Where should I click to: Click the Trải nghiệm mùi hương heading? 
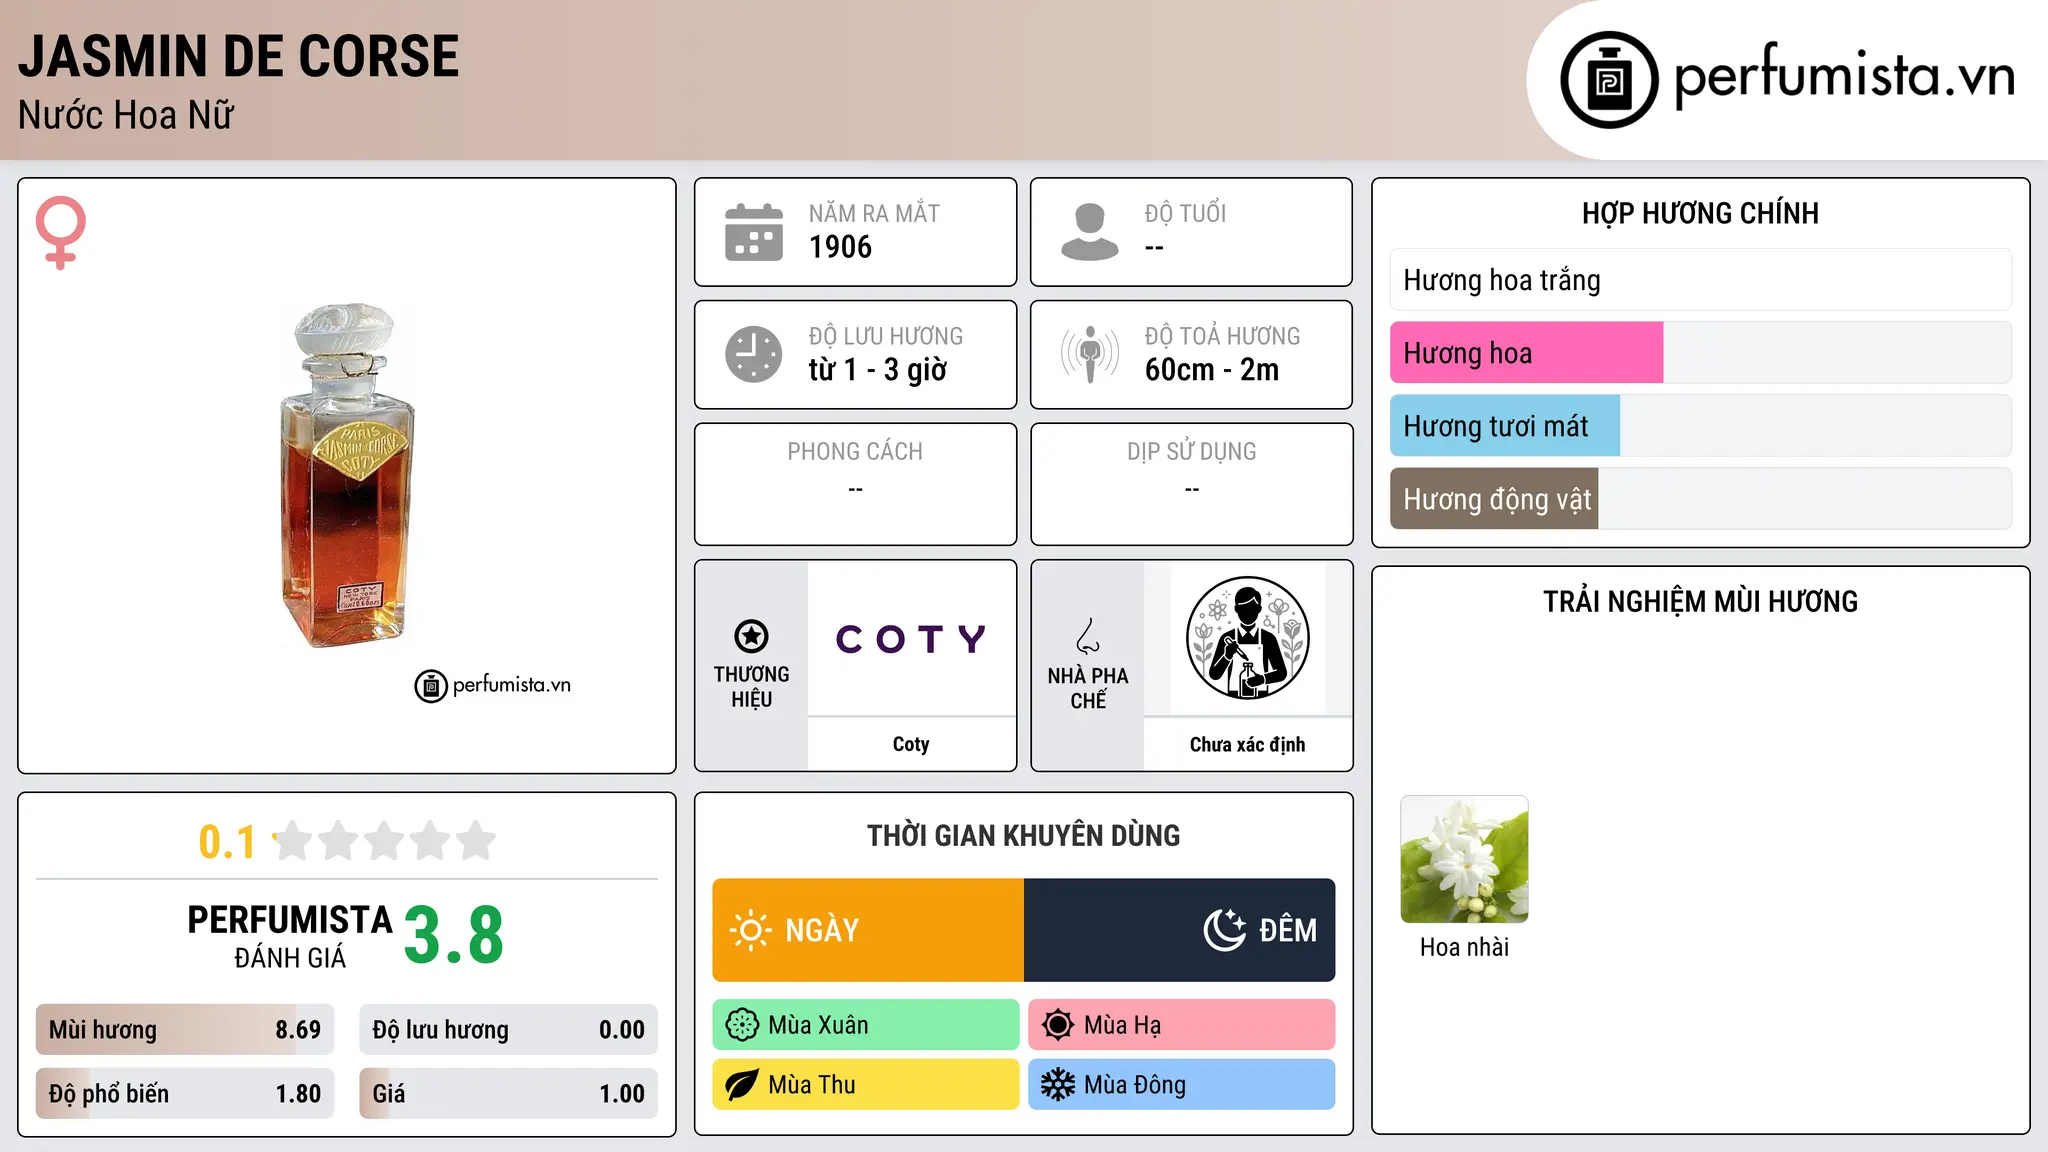click(x=1701, y=601)
